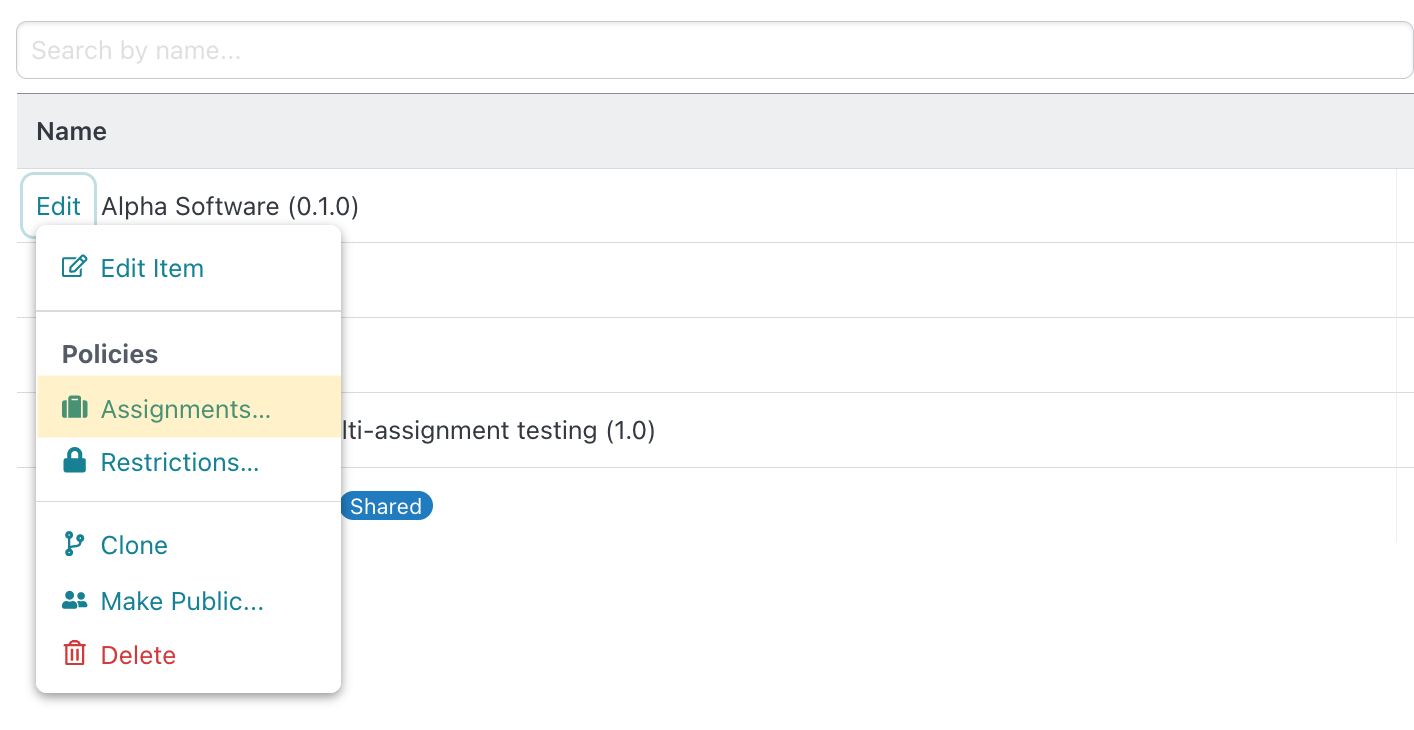Click the Name column header
Screen dimensions: 1414x730
coord(71,131)
